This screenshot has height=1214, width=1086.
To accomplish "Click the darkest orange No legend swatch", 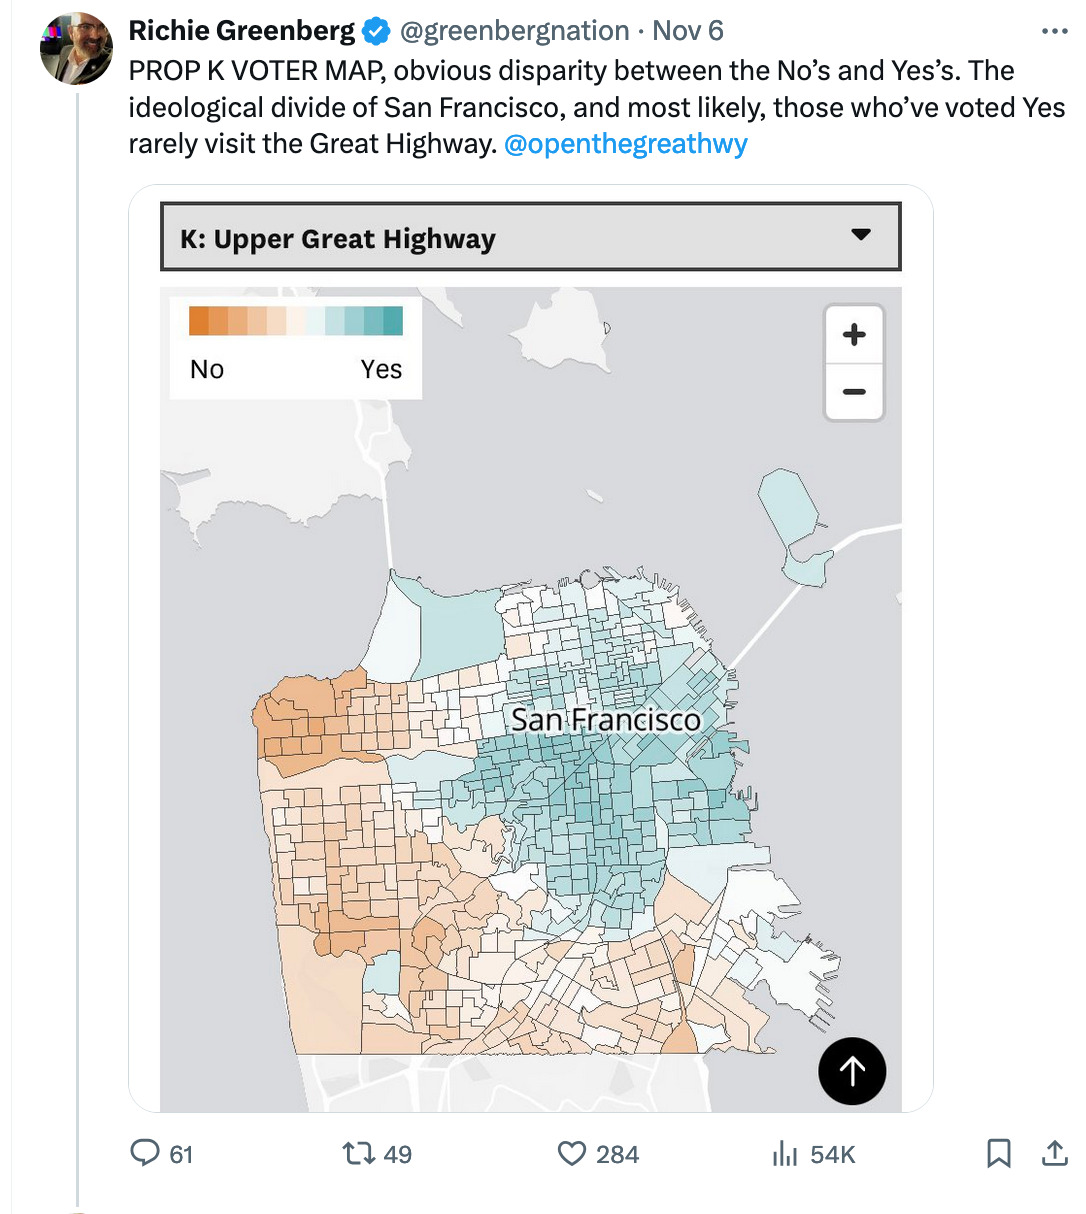I will (198, 321).
